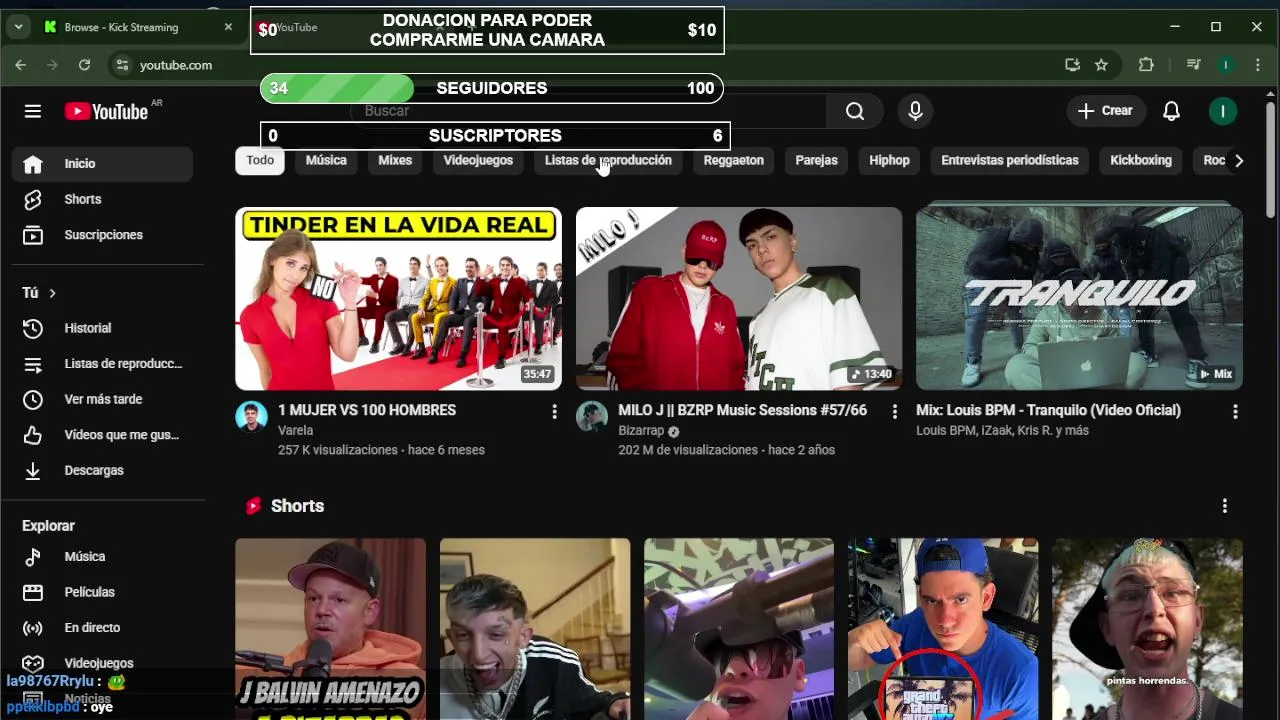Open Ver más tarde in sidebar

click(102, 399)
